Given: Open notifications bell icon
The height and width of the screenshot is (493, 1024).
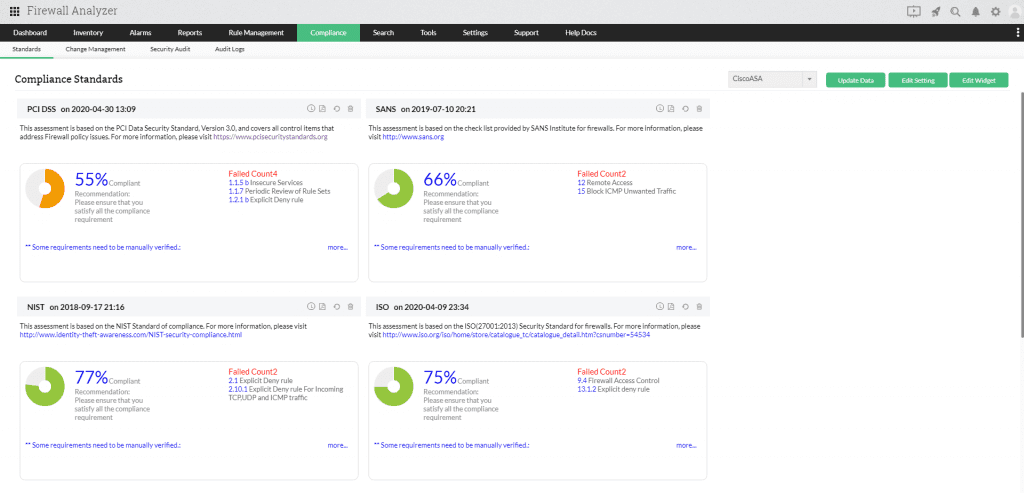Looking at the screenshot, I should pyautogui.click(x=975, y=11).
